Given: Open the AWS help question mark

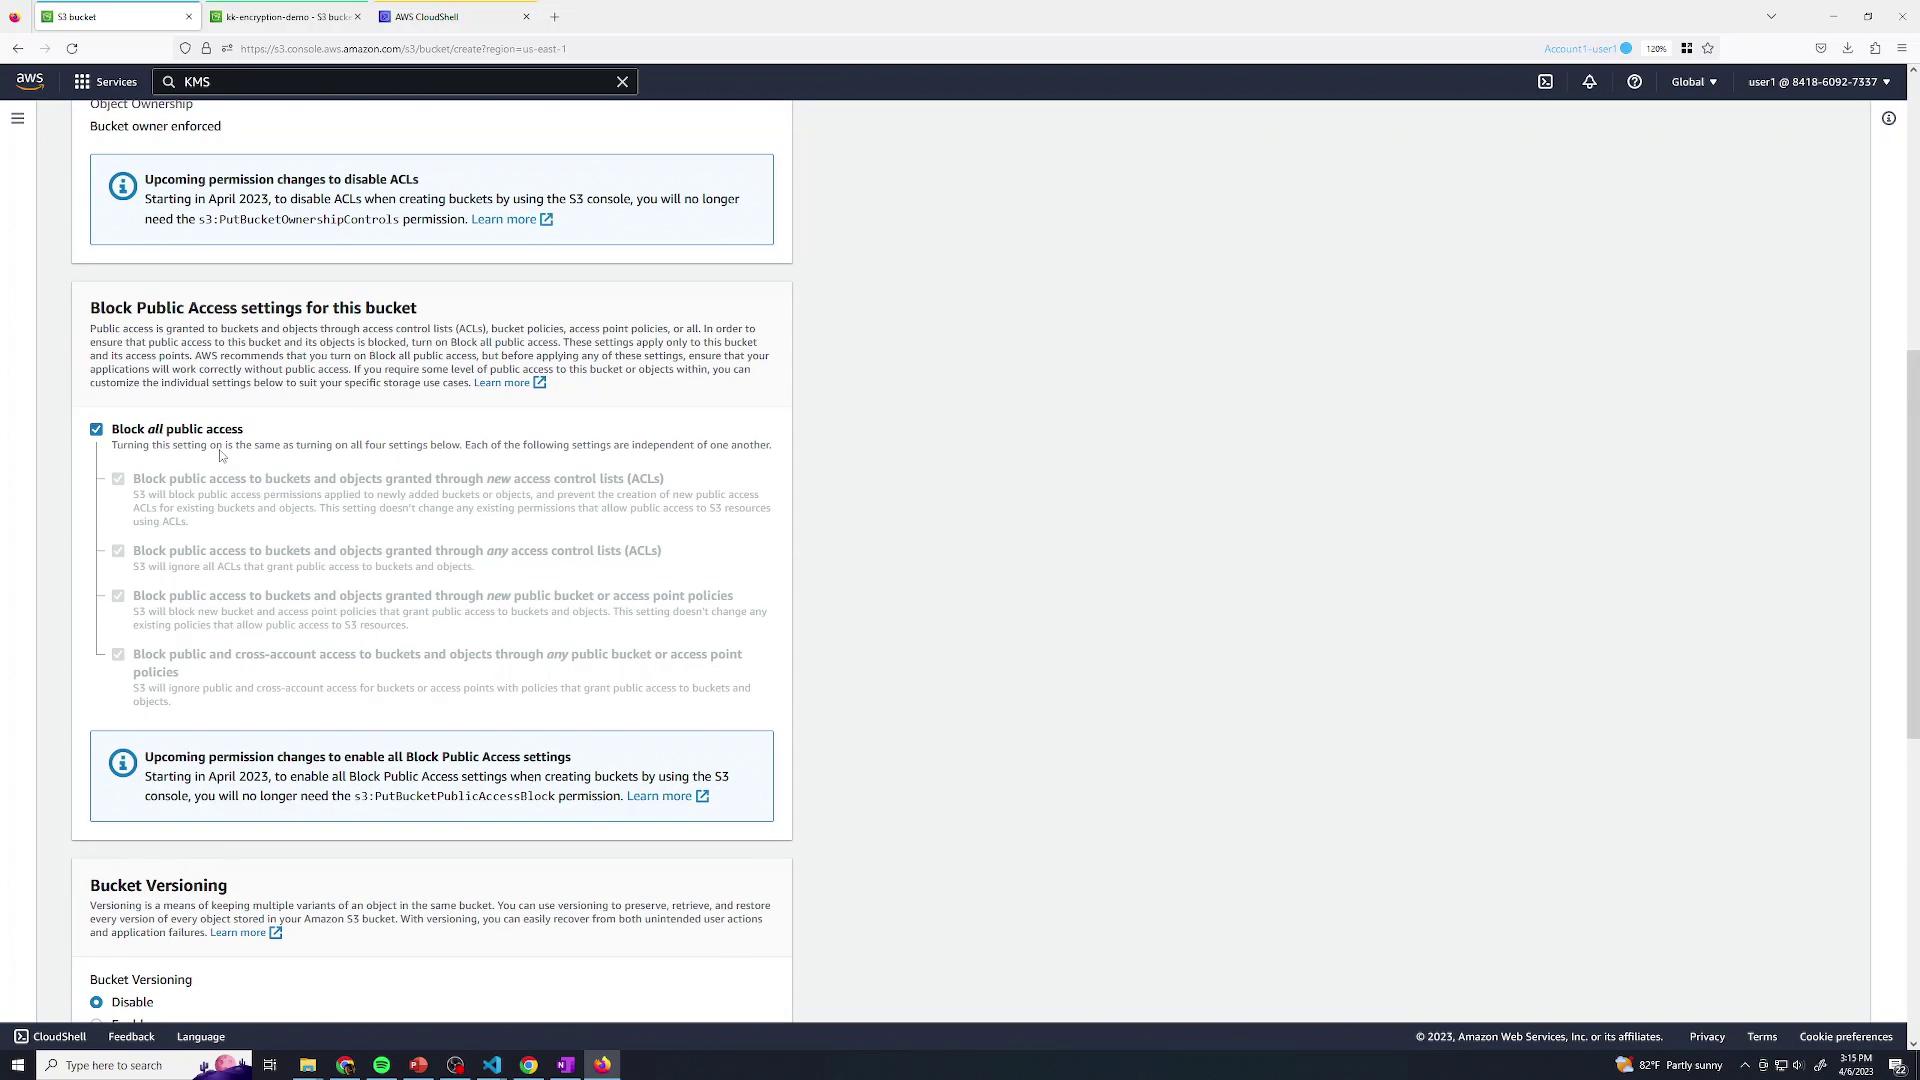Looking at the screenshot, I should [1634, 82].
